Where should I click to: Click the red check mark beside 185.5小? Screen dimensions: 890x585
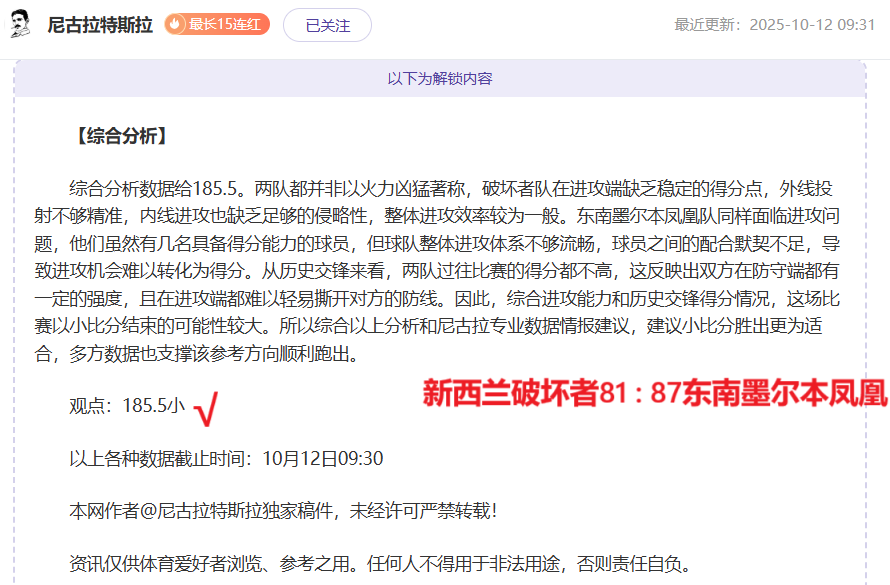(207, 408)
